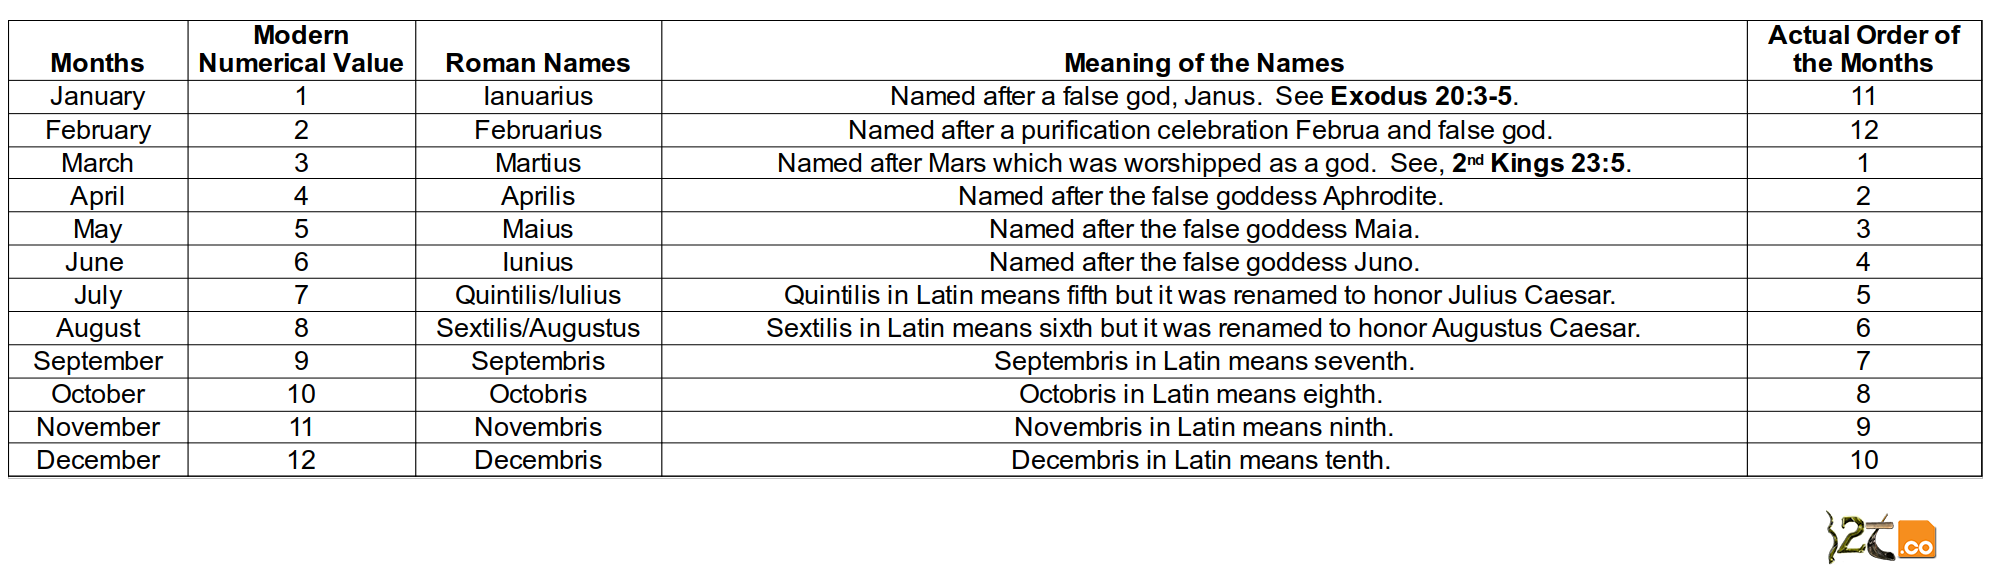Click actual order value 12 for February
Image resolution: width=1990 pixels, height=576 pixels.
(1864, 130)
